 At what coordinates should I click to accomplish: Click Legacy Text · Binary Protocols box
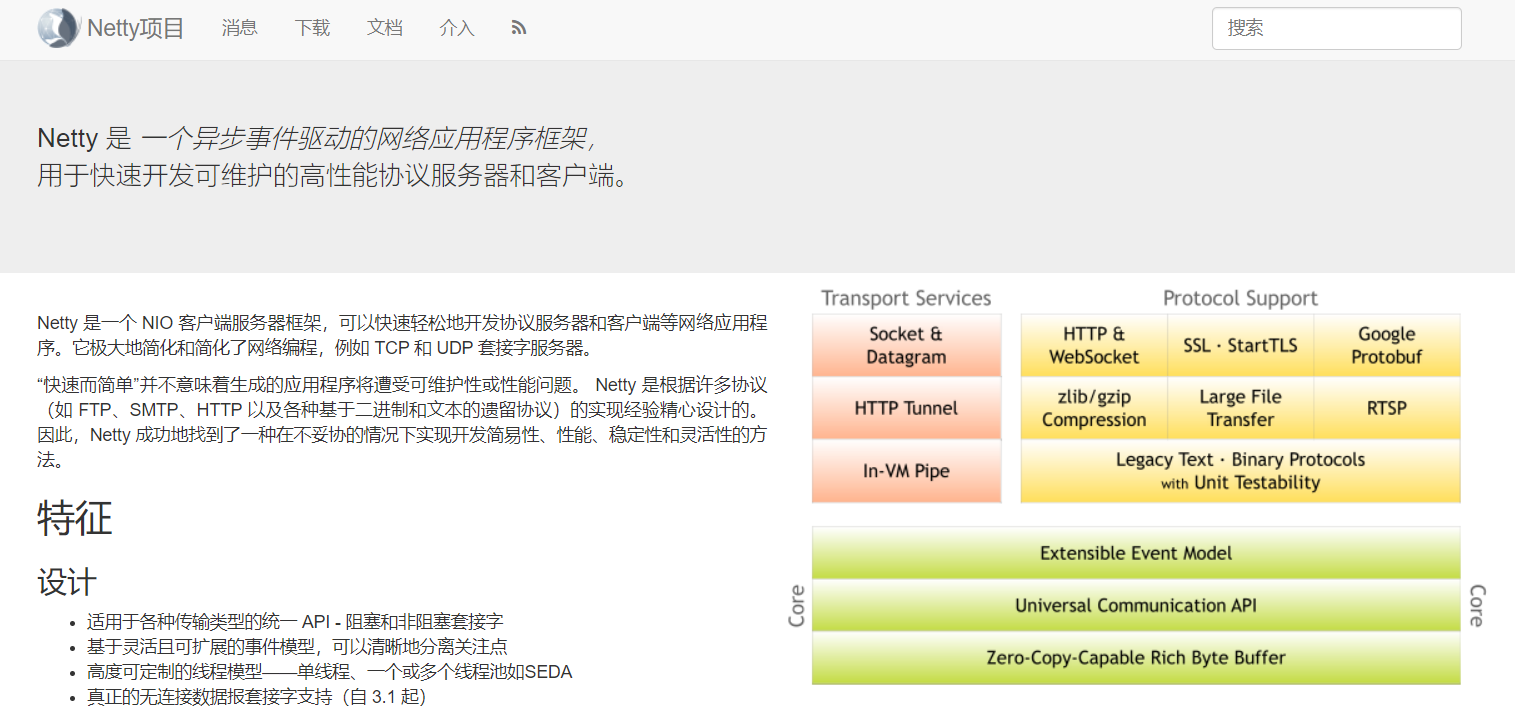coord(1240,471)
